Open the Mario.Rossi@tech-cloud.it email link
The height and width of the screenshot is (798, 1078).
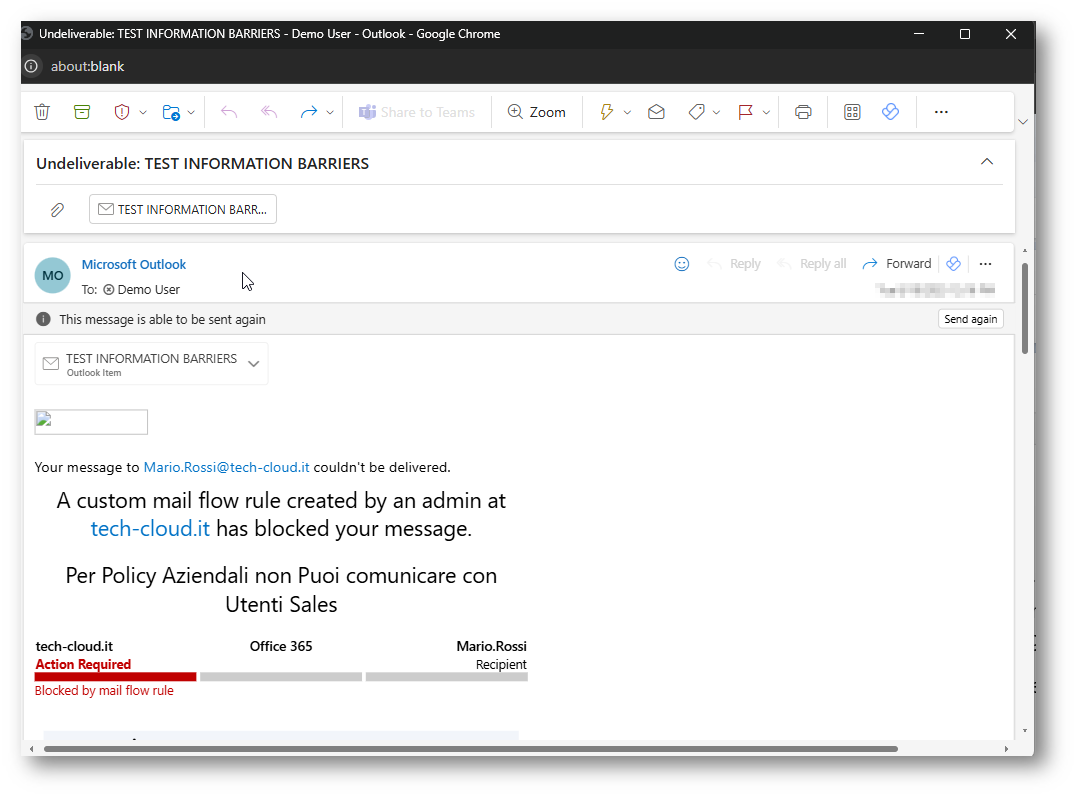[226, 467]
